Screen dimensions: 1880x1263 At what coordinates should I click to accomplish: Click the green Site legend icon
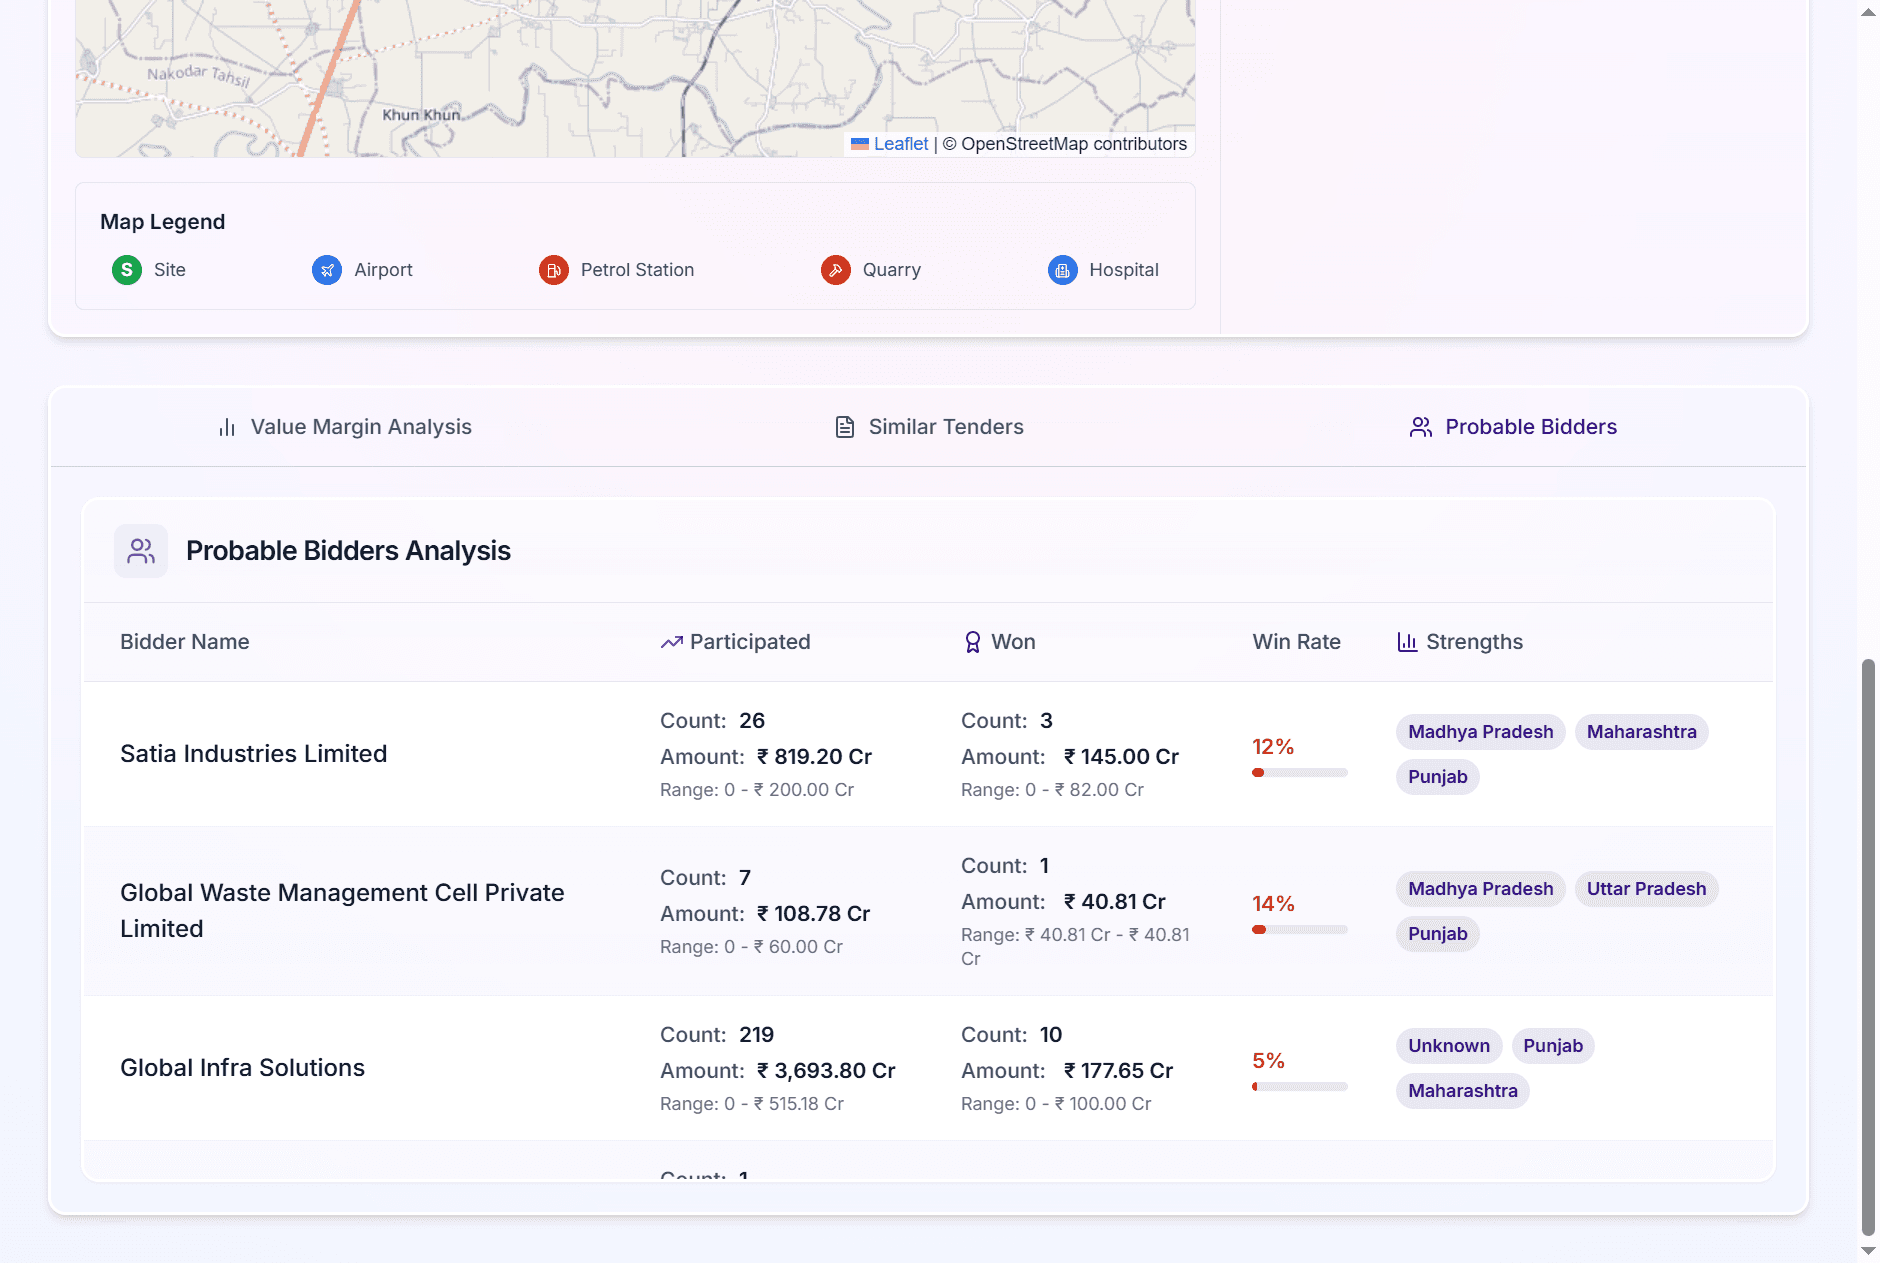coord(126,270)
